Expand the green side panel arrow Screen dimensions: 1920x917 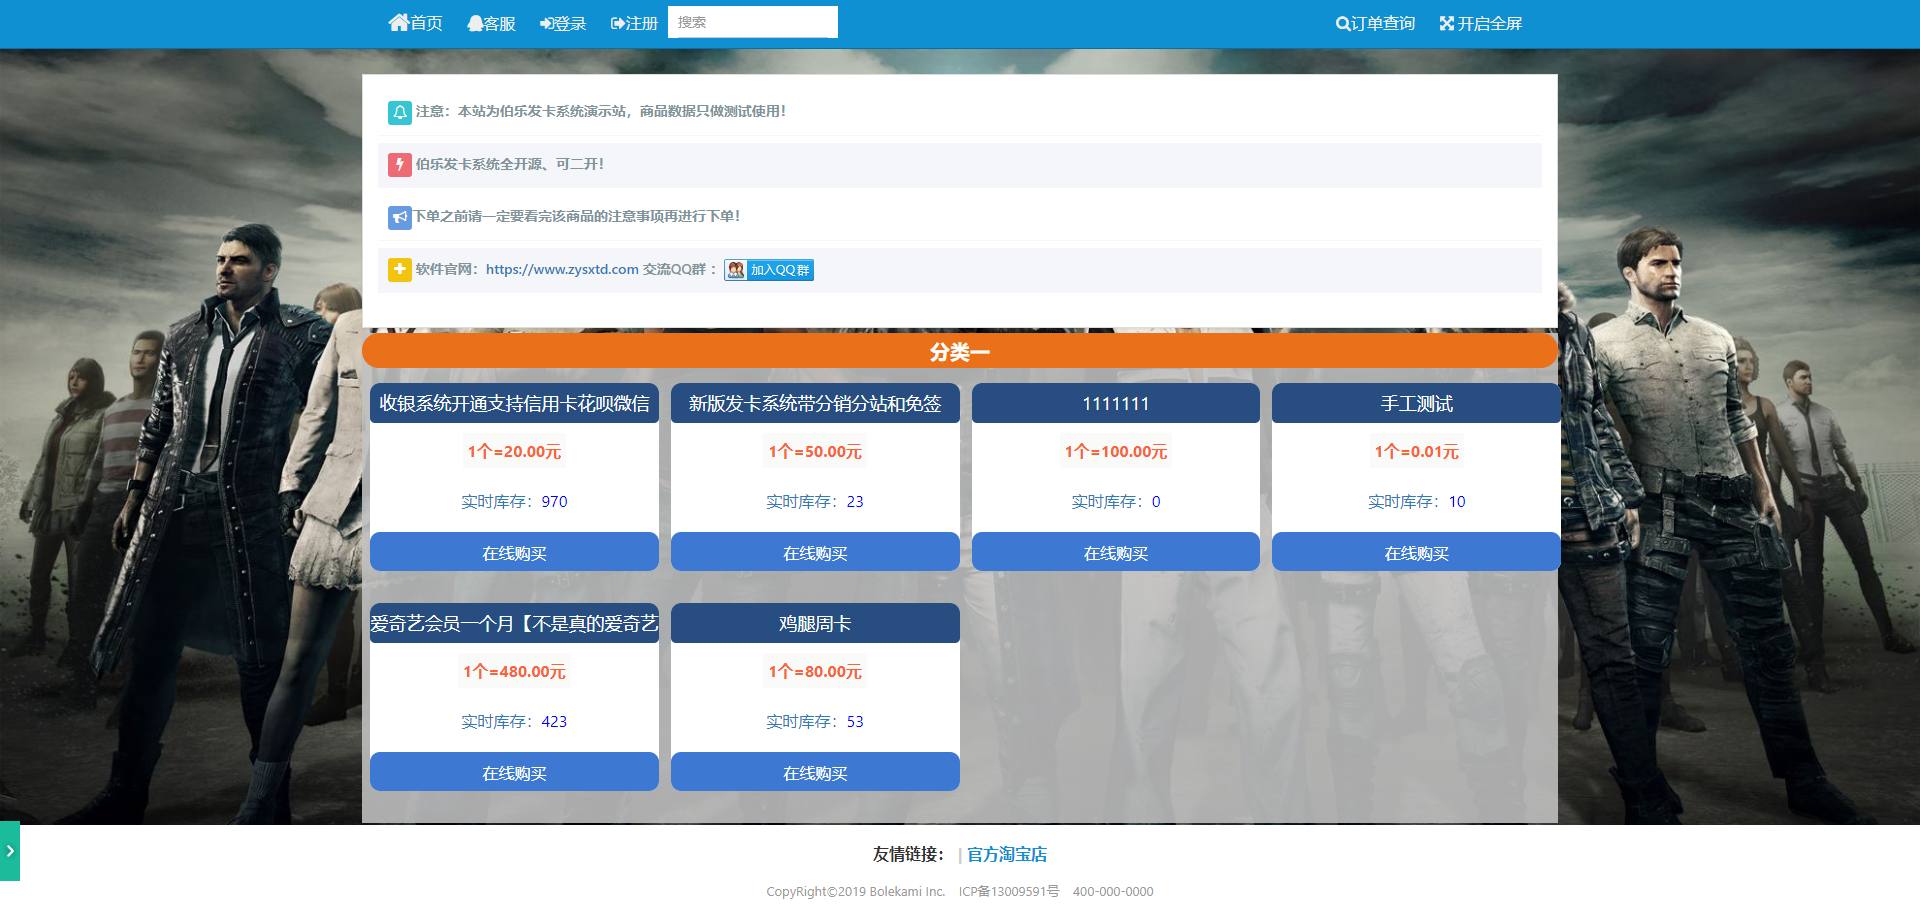(x=10, y=851)
